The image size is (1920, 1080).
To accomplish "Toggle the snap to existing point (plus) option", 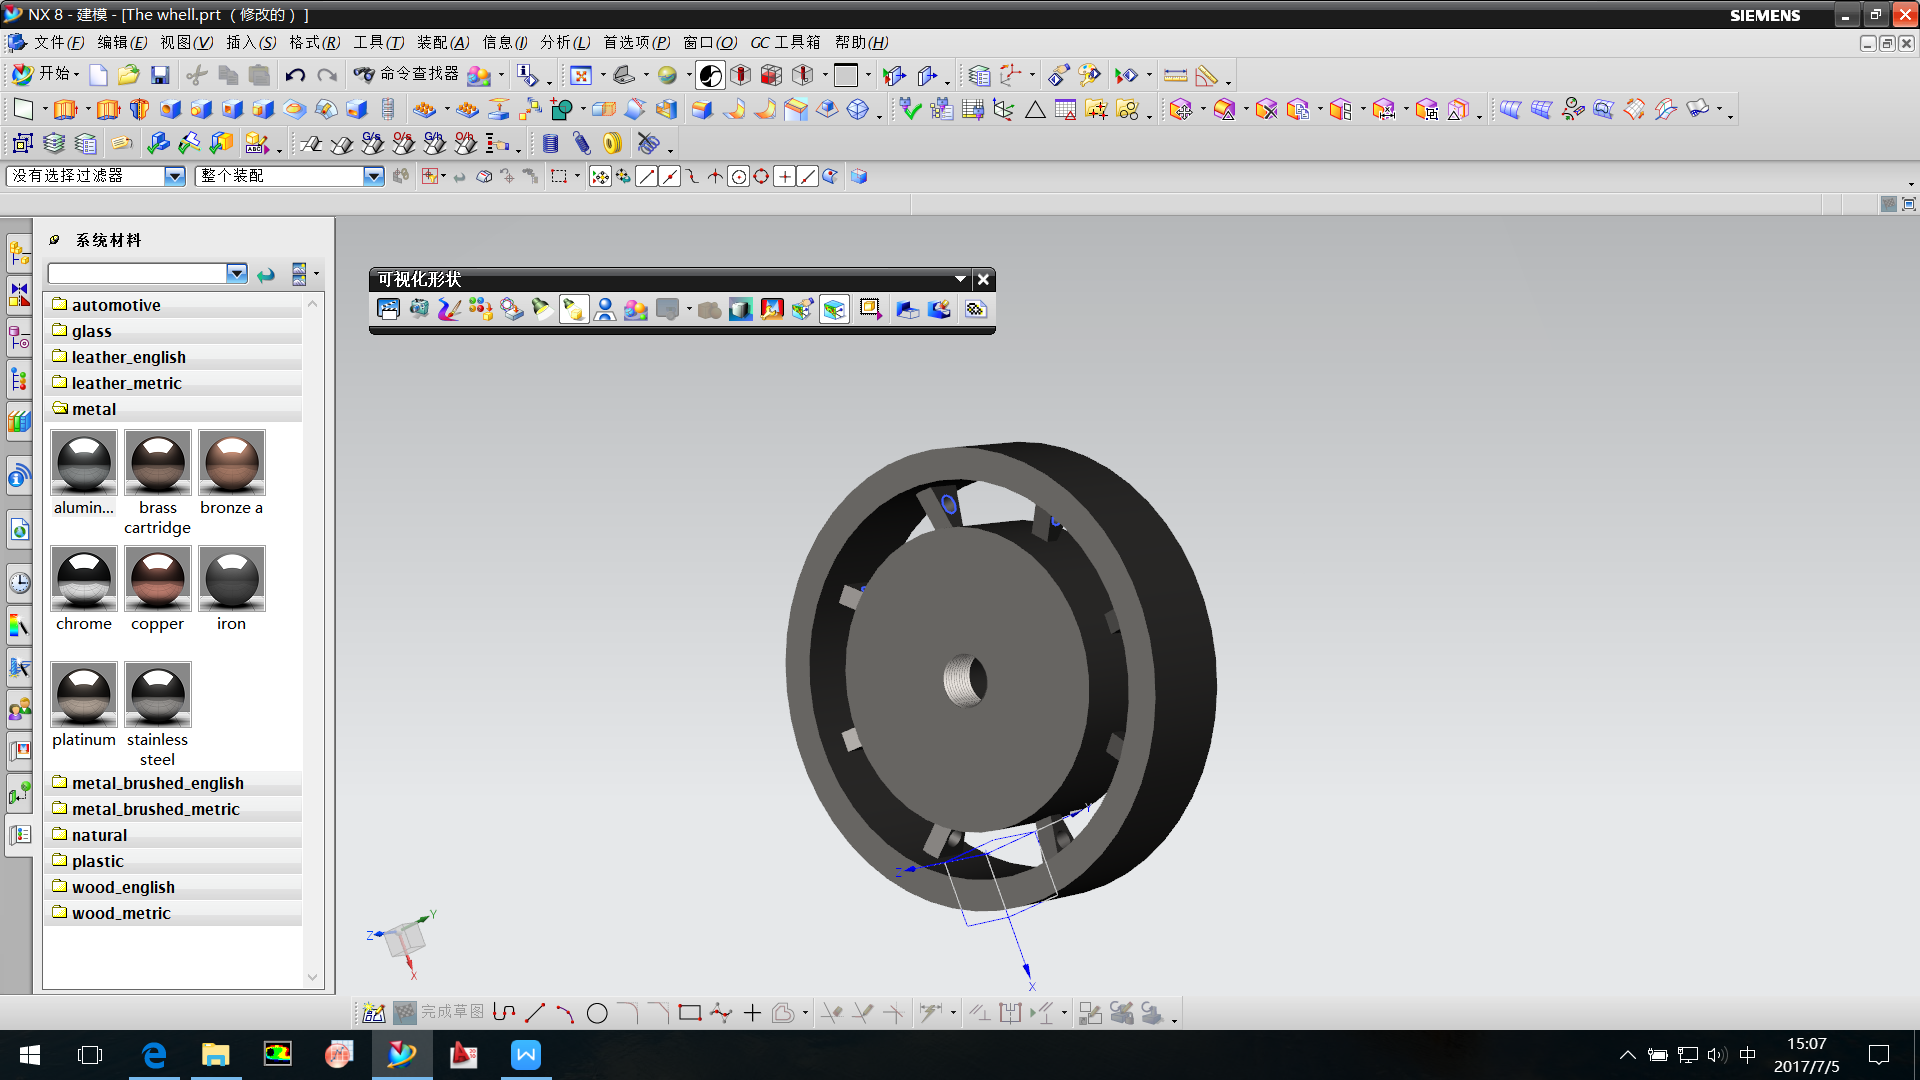I will pyautogui.click(x=785, y=177).
